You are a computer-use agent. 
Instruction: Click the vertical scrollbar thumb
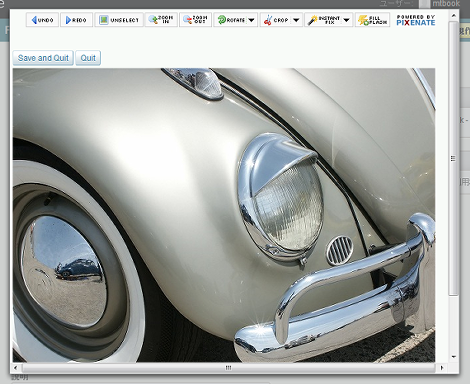coord(453,158)
